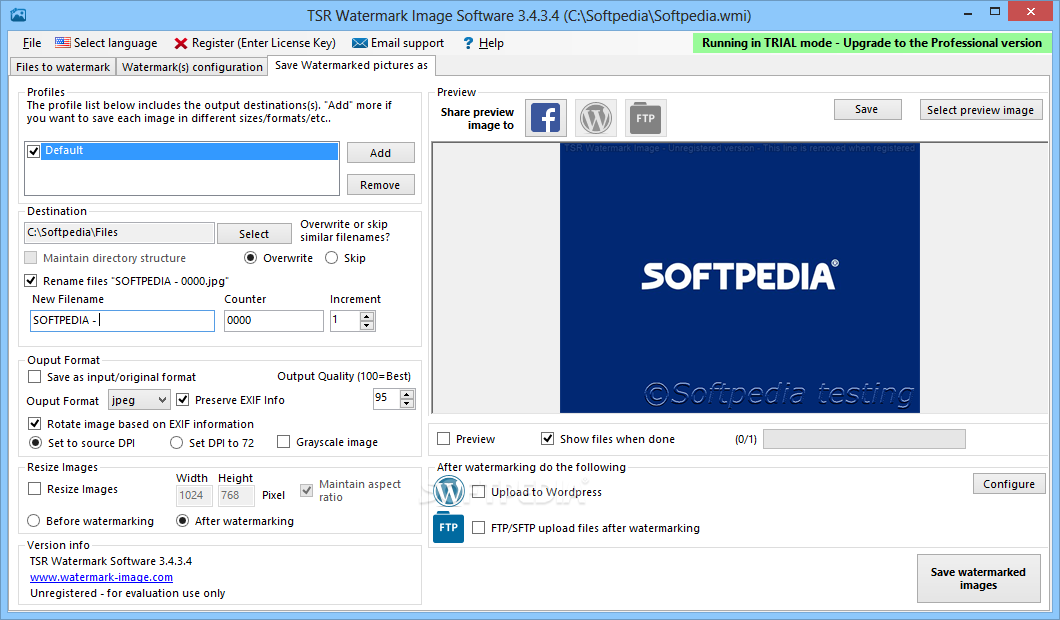Toggle the Rename files checkbox

pyautogui.click(x=30, y=281)
